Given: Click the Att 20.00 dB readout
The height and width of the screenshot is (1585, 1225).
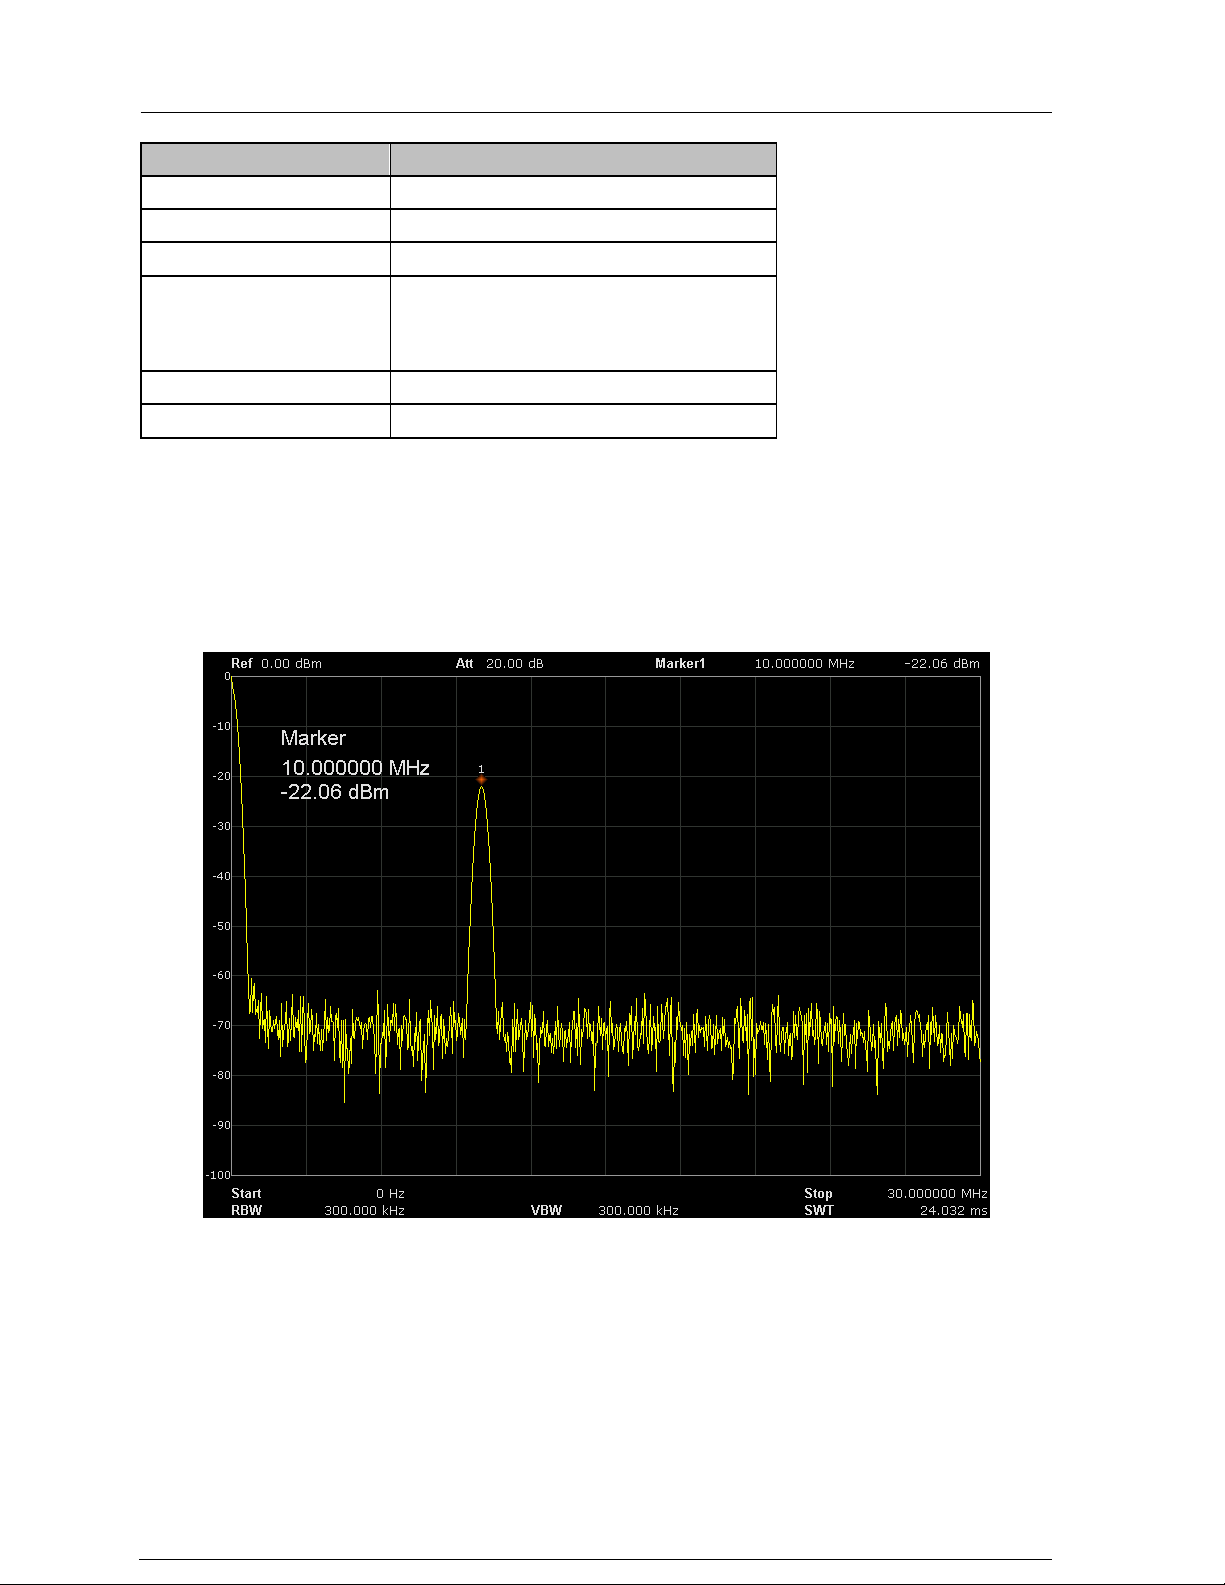Looking at the screenshot, I should (499, 663).
